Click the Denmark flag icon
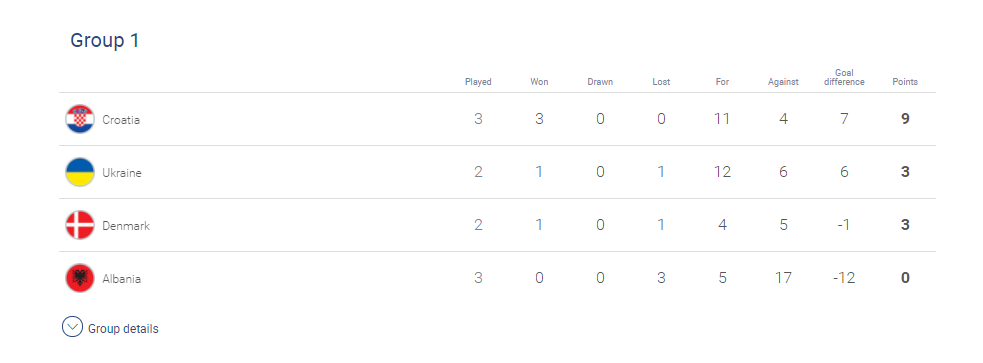983x363 pixels. 80,225
